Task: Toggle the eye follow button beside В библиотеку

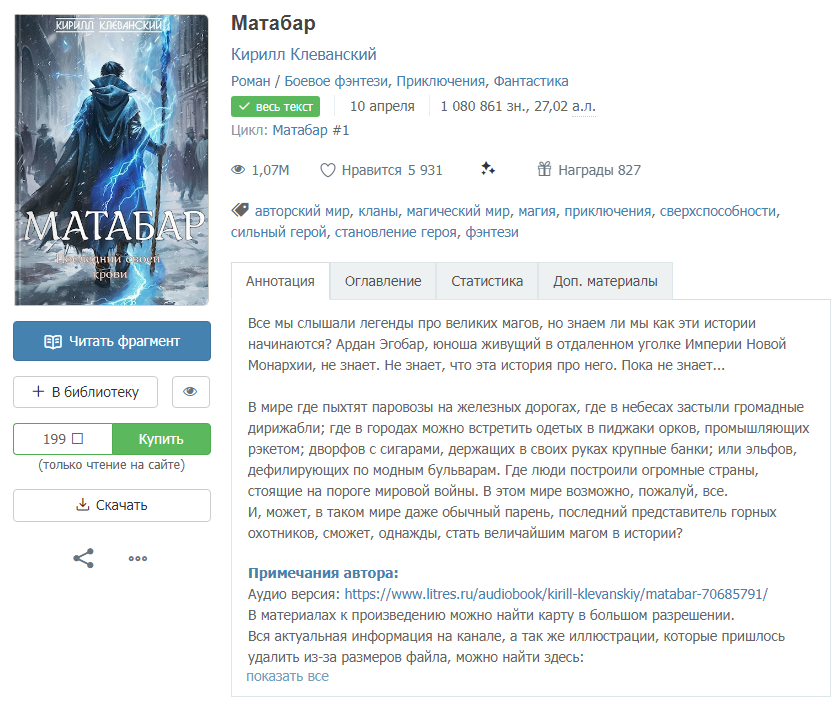Action: (190, 392)
